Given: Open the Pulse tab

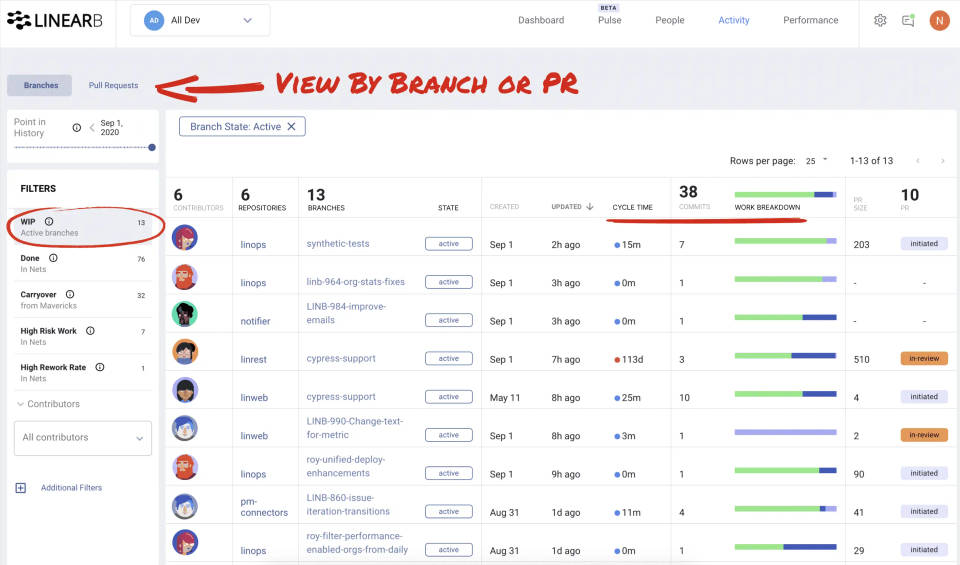Looking at the screenshot, I should (x=609, y=20).
